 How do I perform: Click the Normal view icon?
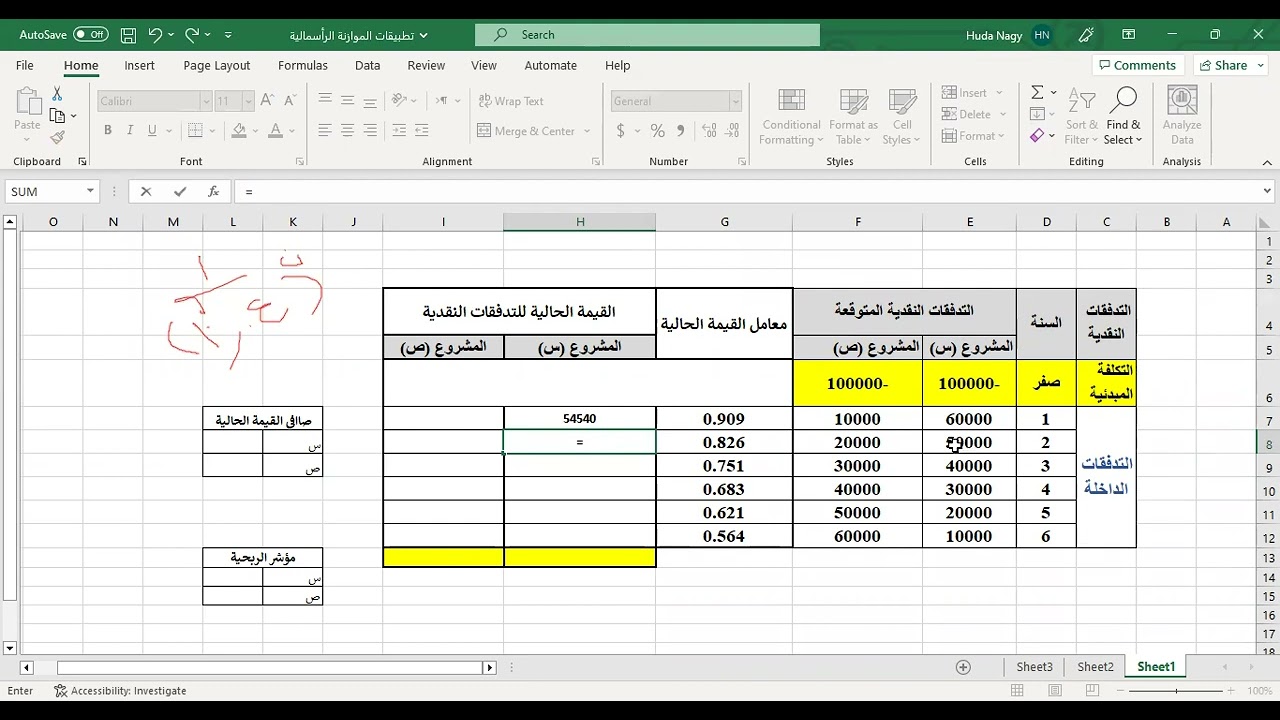click(x=1017, y=691)
